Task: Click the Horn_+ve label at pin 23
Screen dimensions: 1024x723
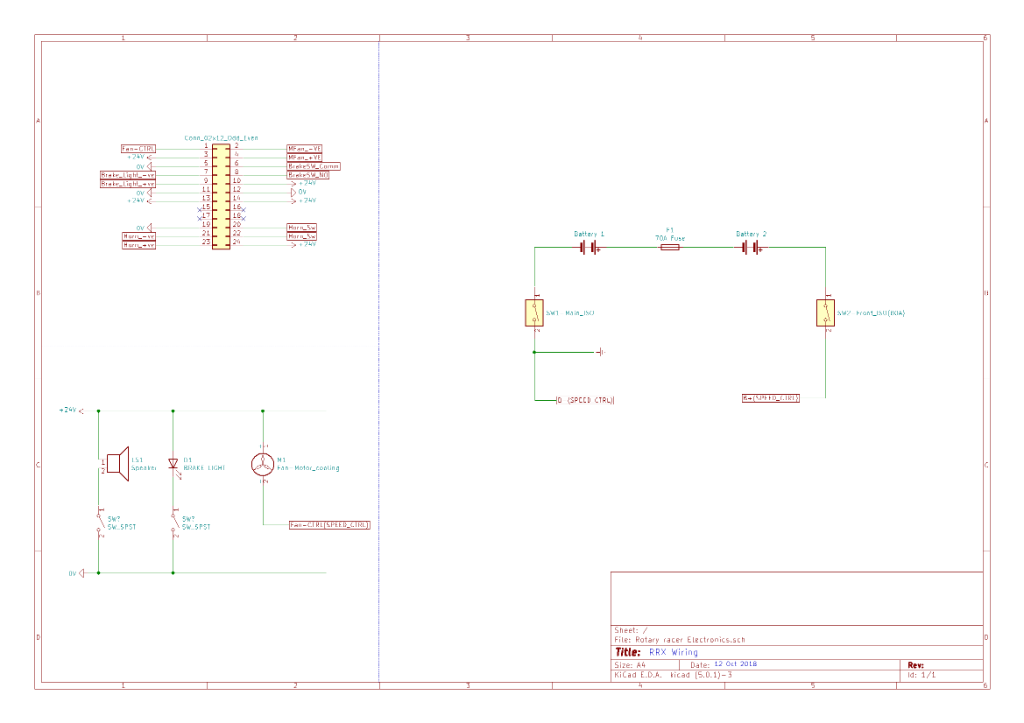Action: click(x=139, y=245)
